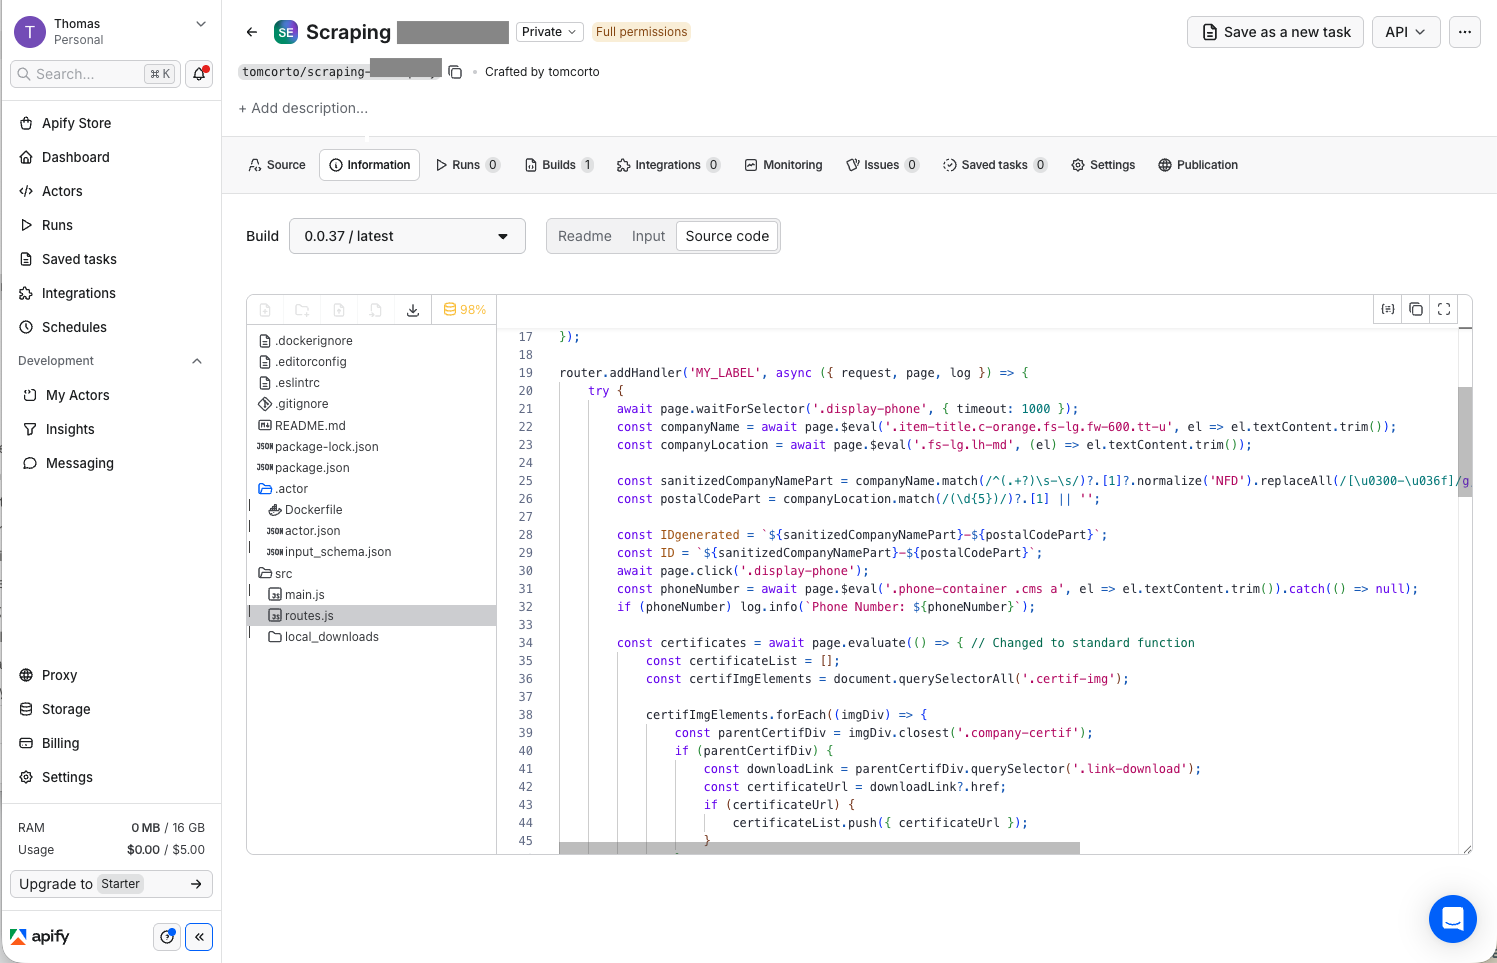Expand the local_downloads folder

(324, 637)
